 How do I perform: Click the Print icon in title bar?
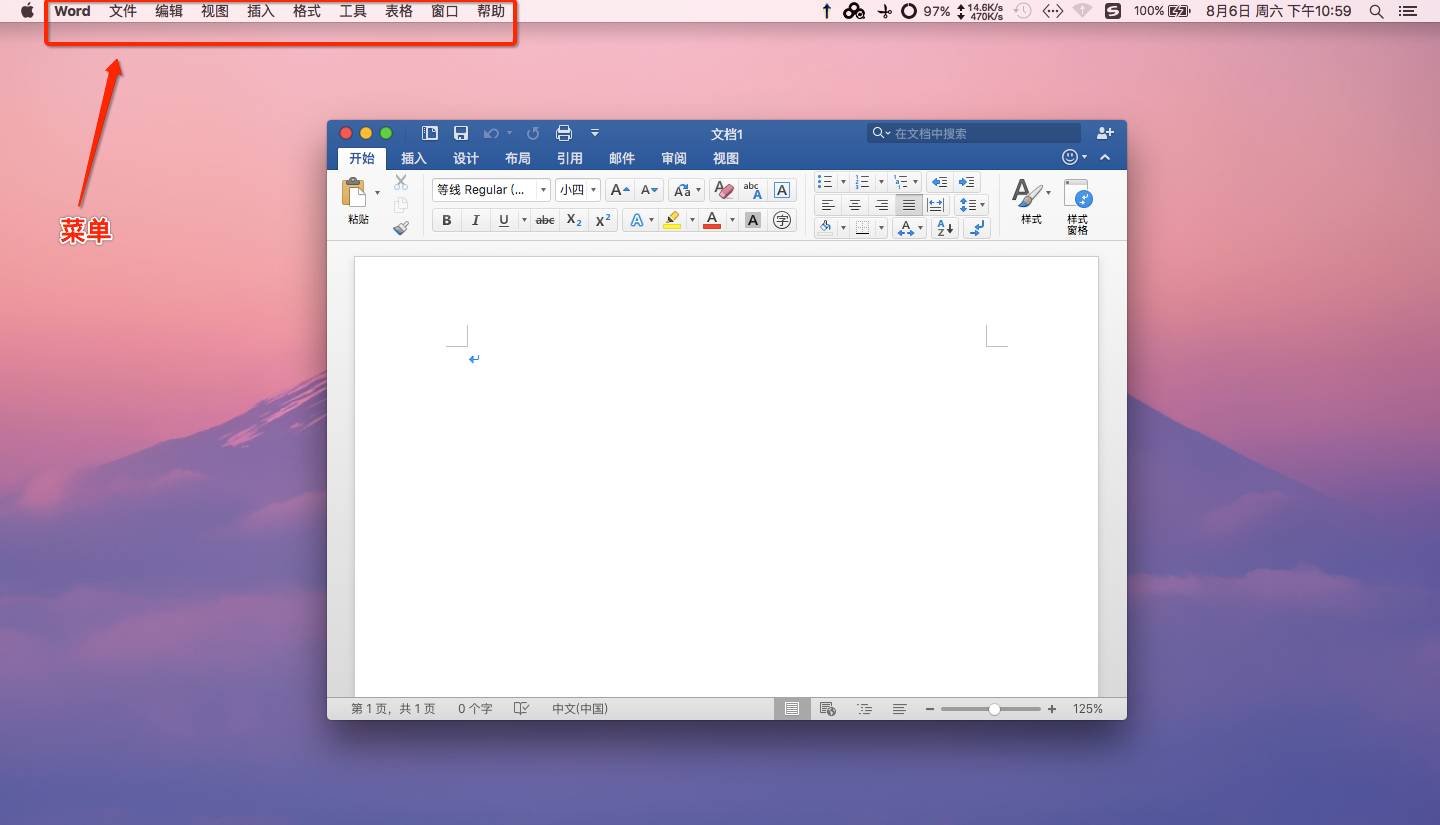[x=564, y=133]
